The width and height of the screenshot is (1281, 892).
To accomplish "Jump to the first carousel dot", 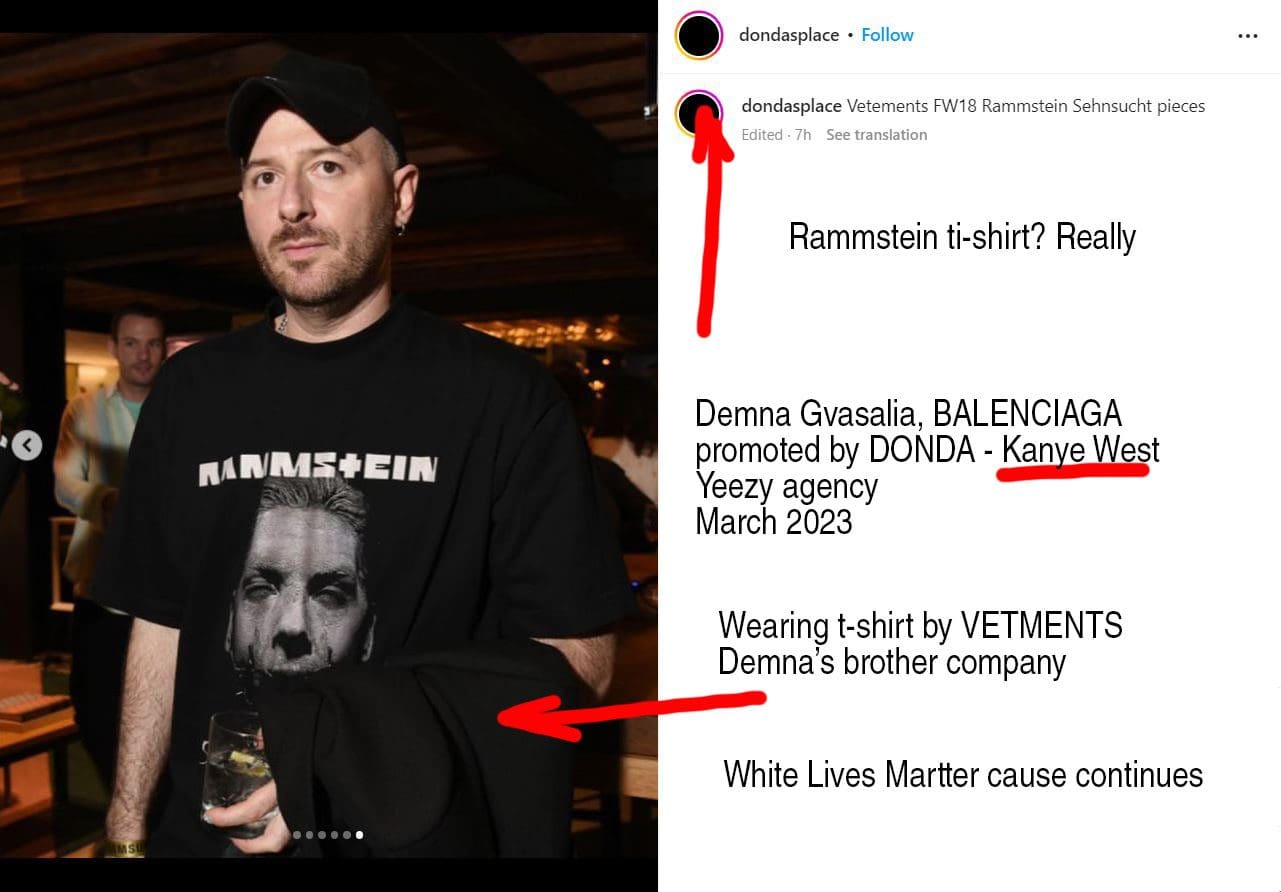I will (x=297, y=834).
